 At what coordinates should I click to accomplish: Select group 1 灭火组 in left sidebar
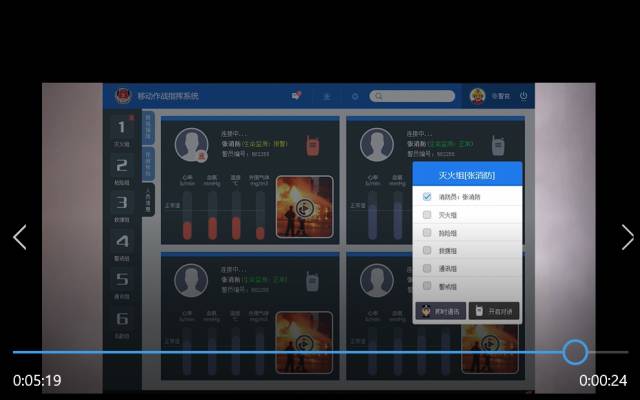121,130
